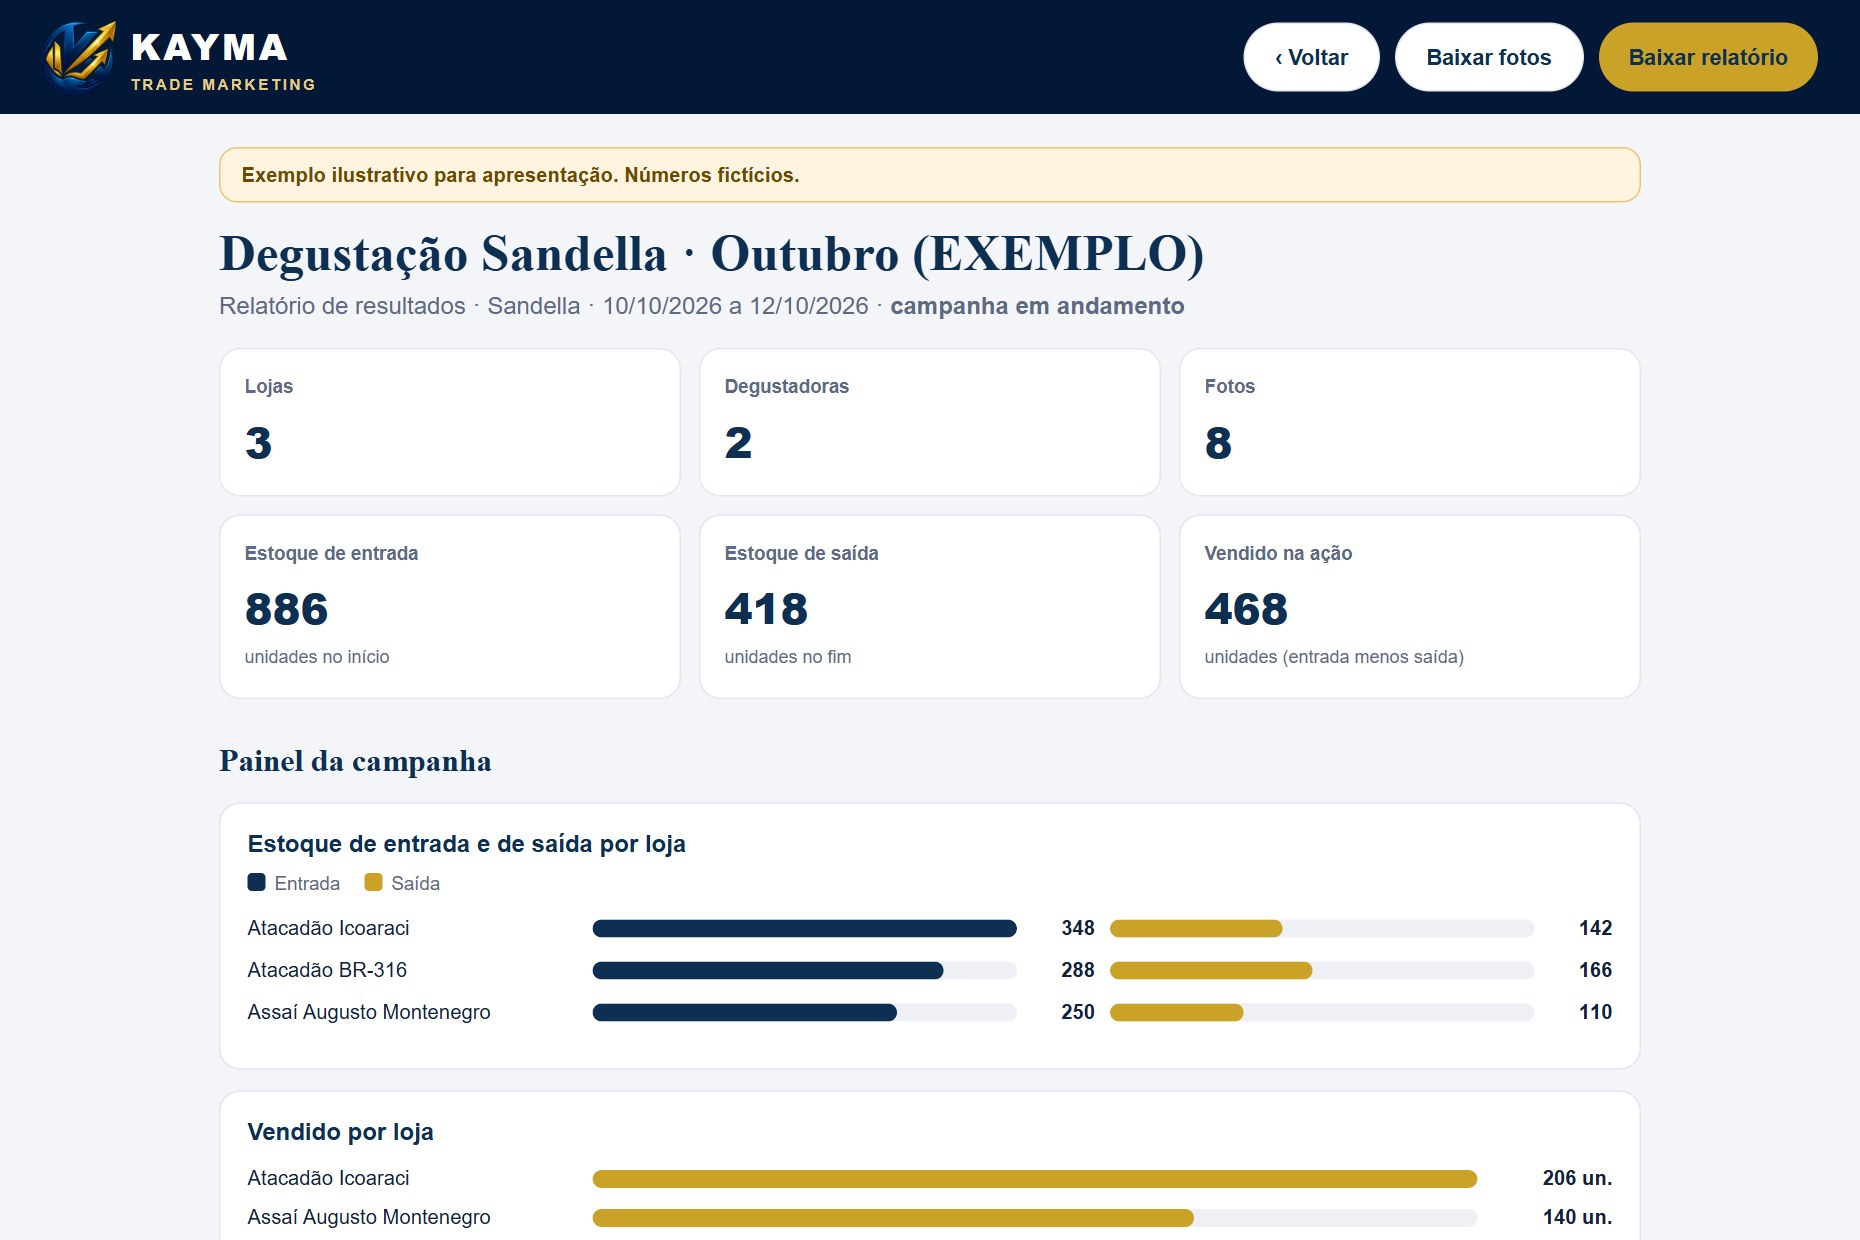Select the Lojas card showing 3

click(x=450, y=422)
